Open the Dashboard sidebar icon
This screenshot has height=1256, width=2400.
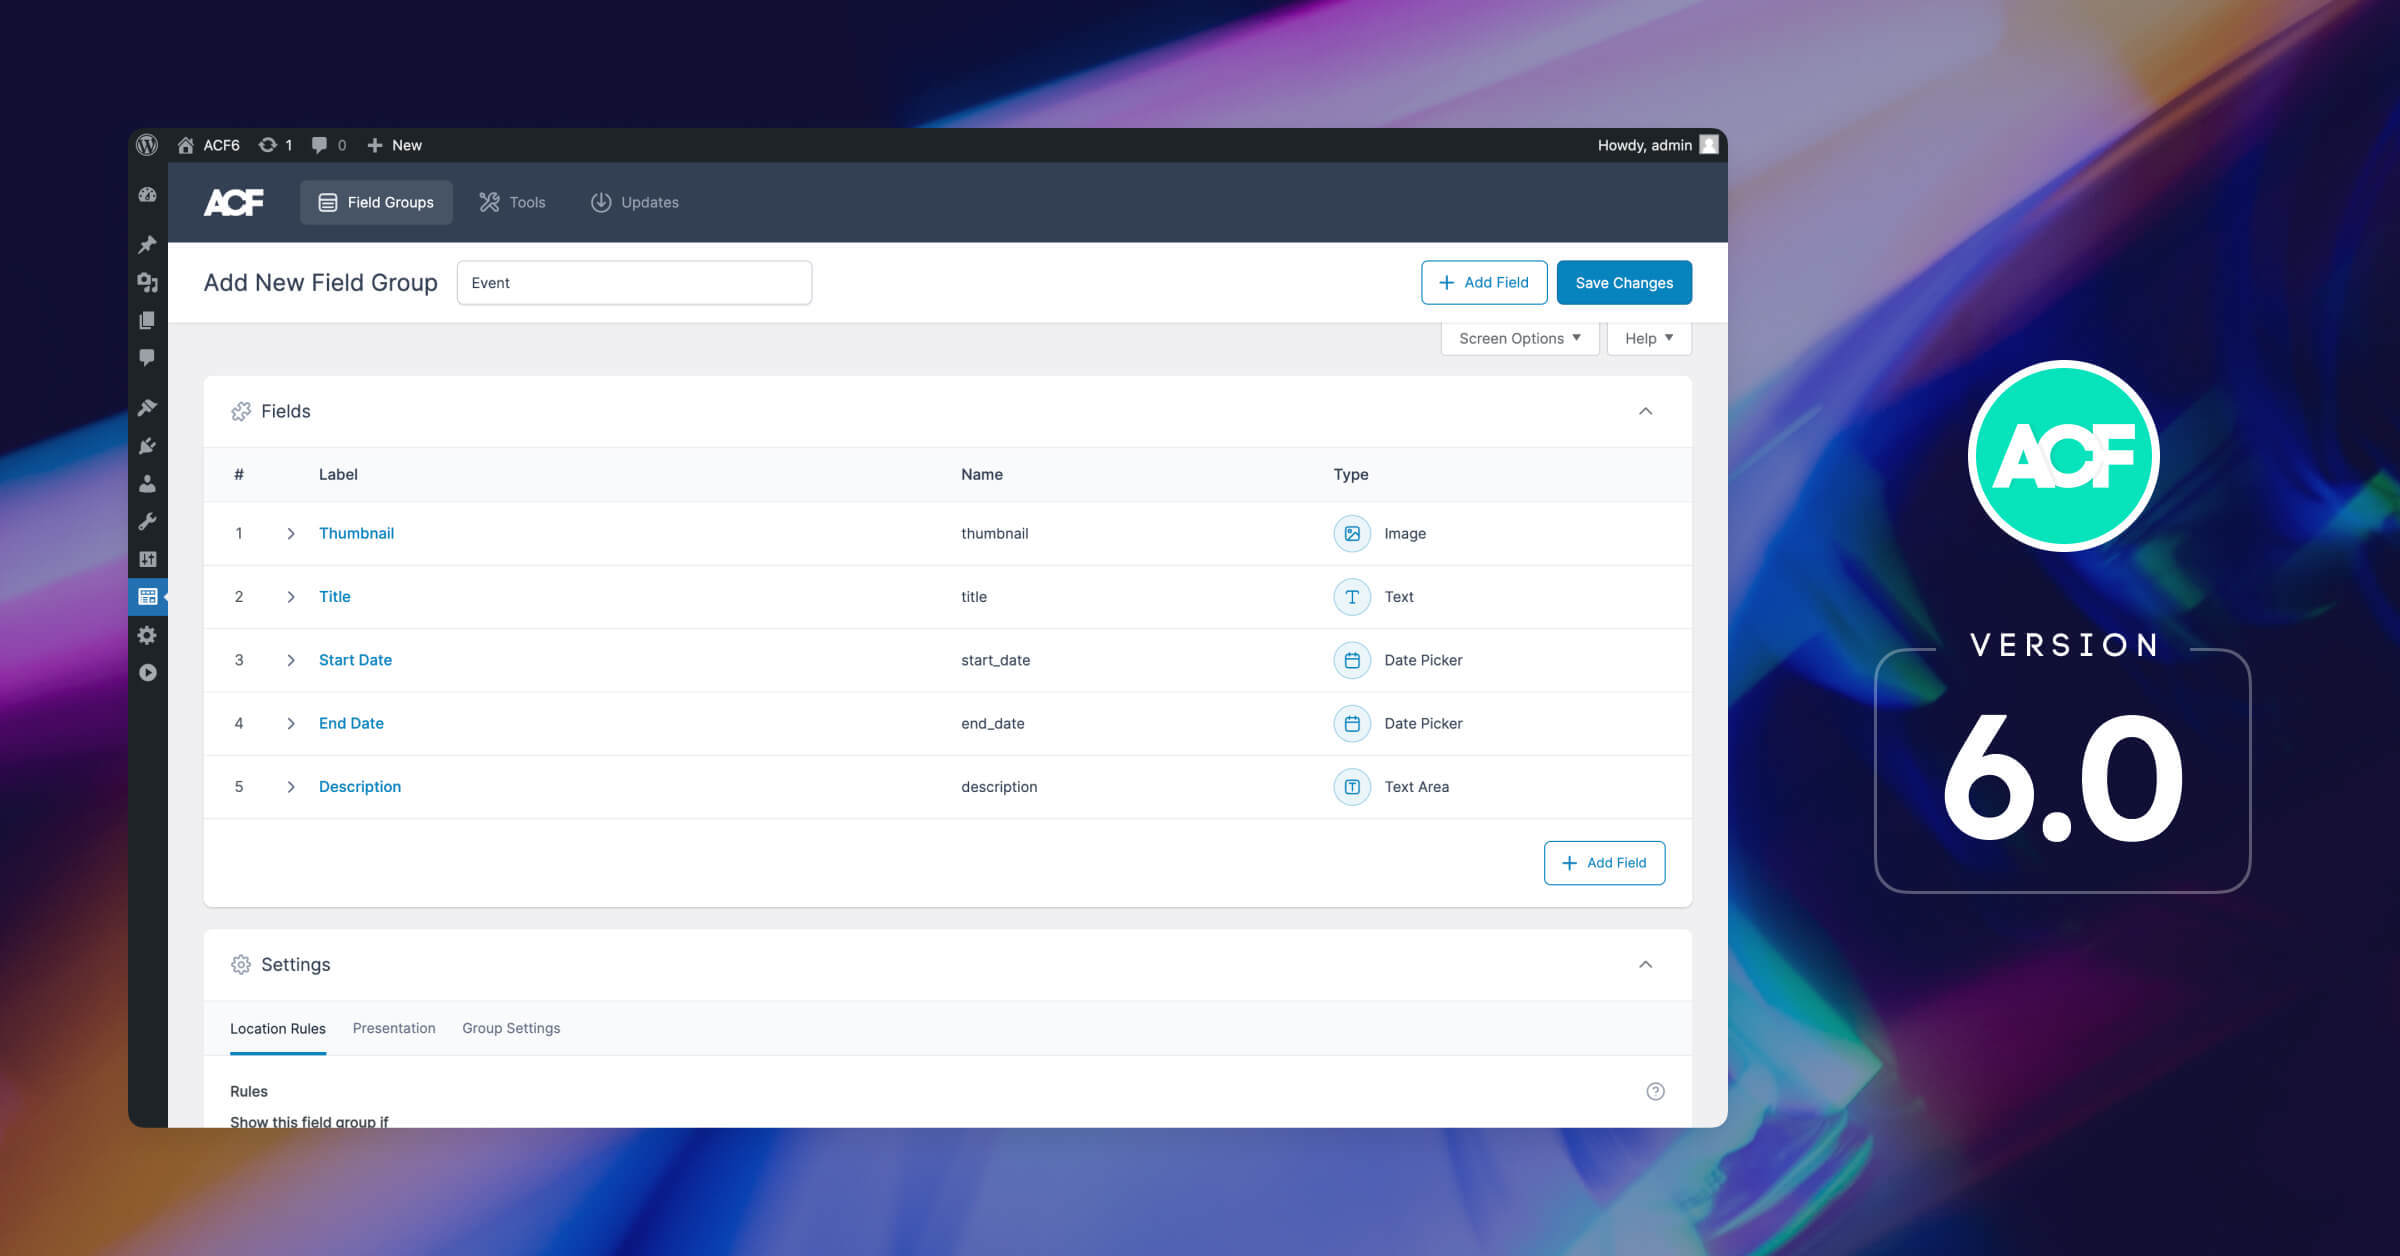(x=147, y=195)
